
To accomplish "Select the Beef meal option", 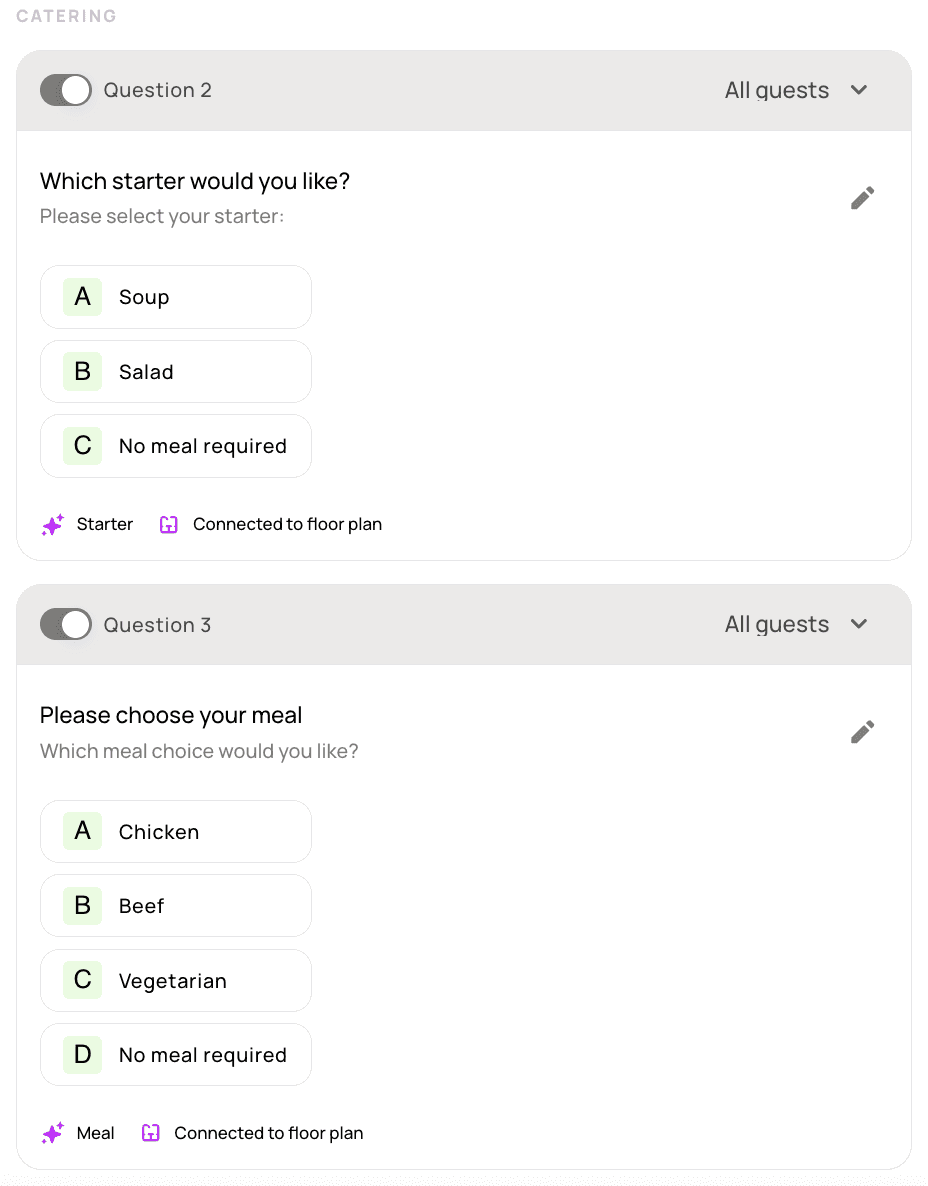I will (x=176, y=906).
